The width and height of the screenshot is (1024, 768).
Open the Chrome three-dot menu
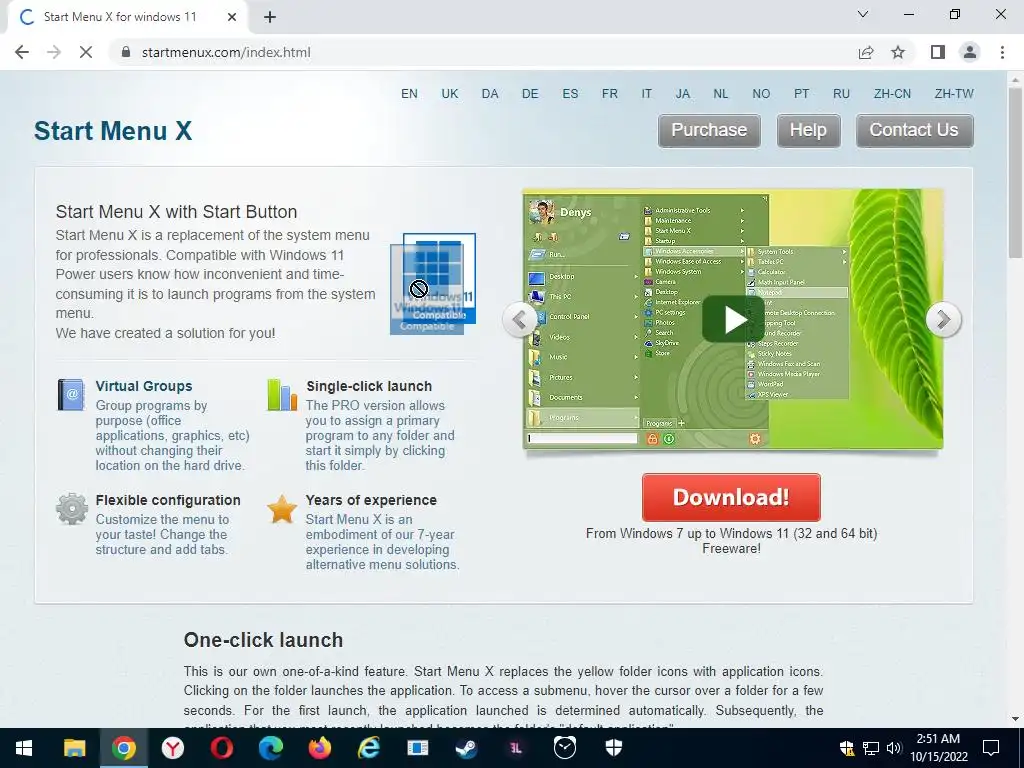pos(1002,52)
